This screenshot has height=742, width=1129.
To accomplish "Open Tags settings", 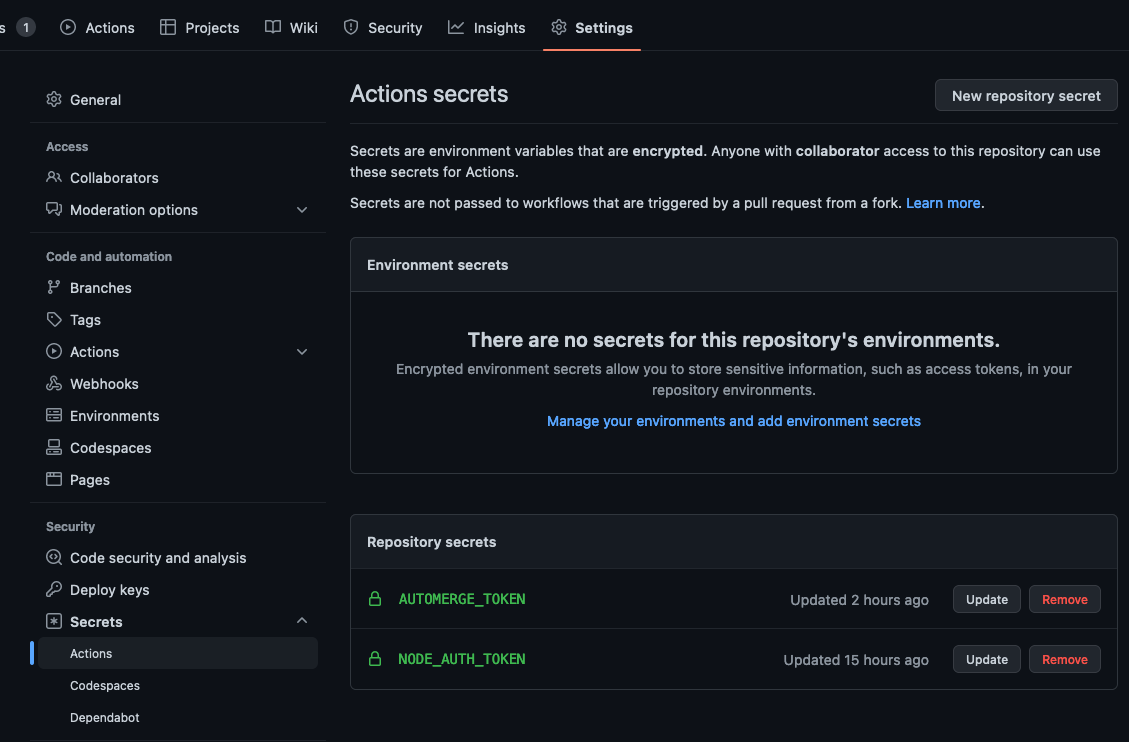I will click(178, 320).
